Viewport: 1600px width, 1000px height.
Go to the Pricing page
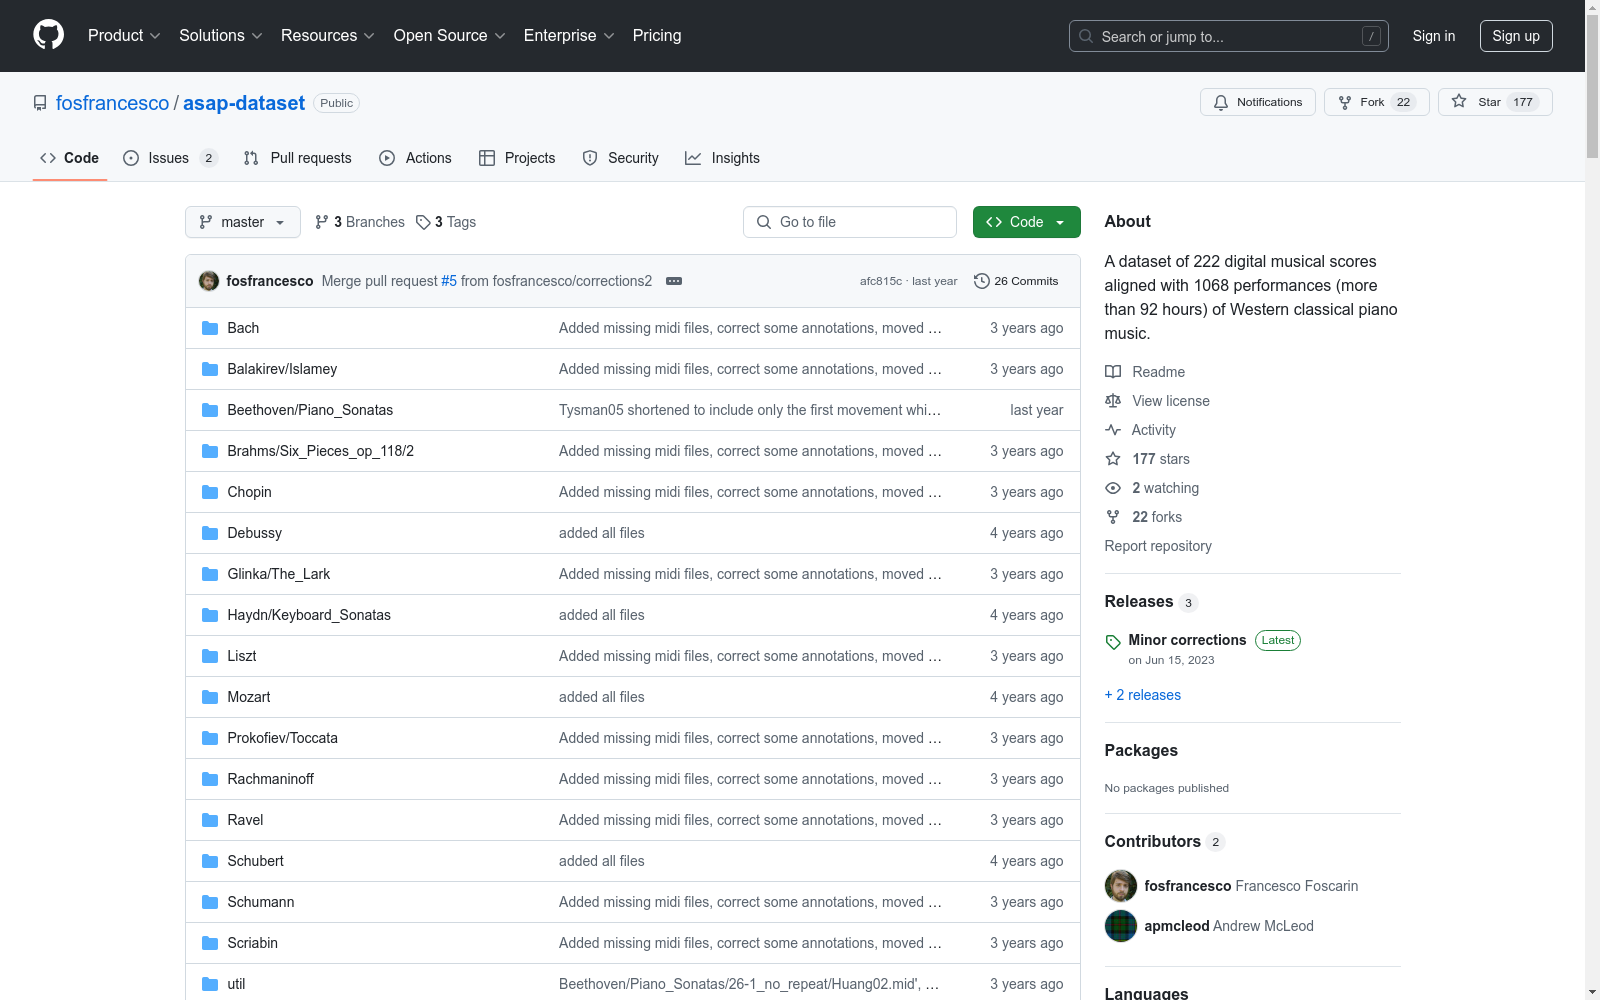pyautogui.click(x=657, y=35)
